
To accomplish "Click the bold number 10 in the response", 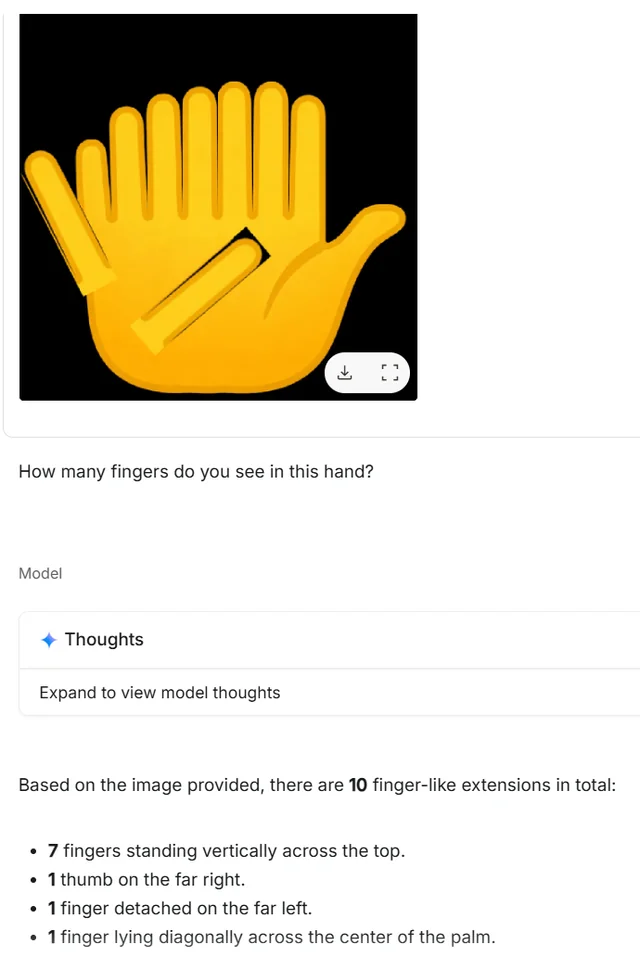I will 358,785.
